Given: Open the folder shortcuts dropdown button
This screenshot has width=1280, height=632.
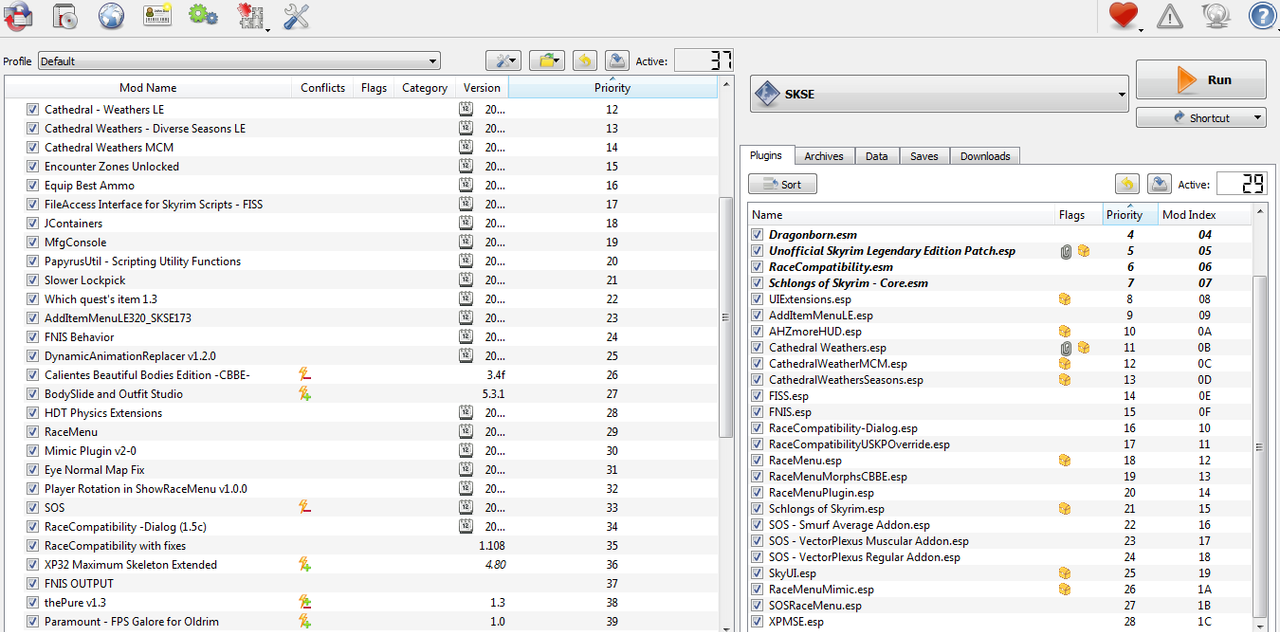Looking at the screenshot, I should 547,61.
